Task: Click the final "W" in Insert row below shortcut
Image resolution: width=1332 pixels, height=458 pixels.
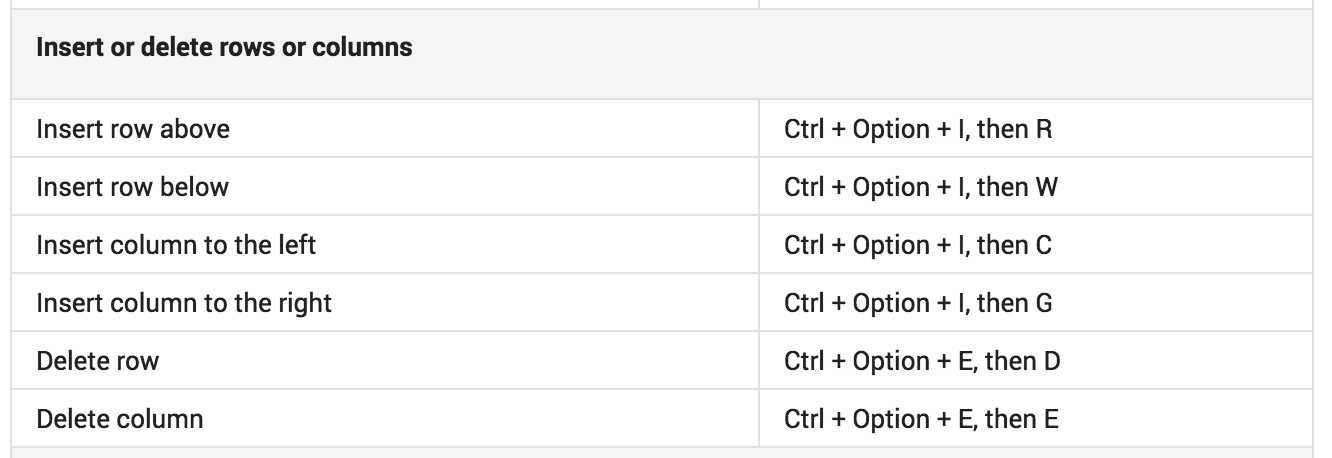Action: click(1047, 187)
